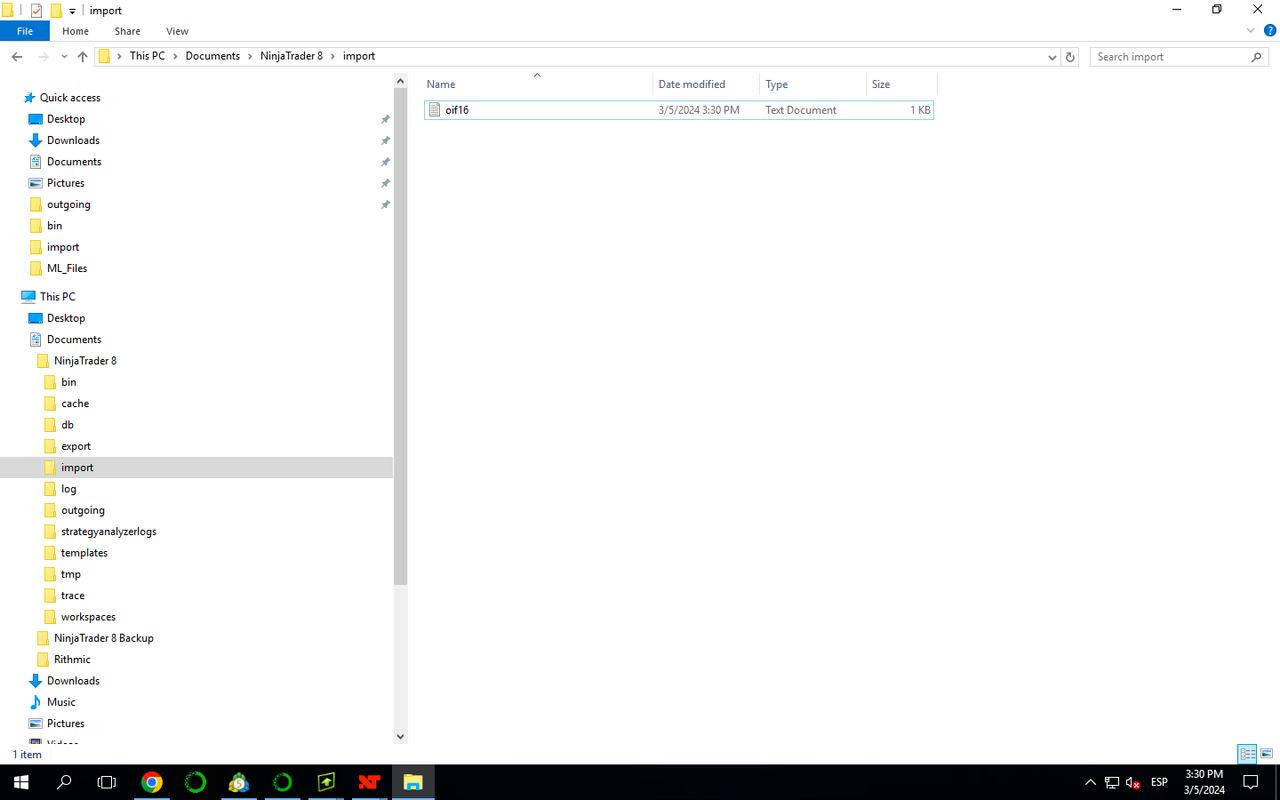Show hidden system tray icons
The image size is (1280, 800).
click(1090, 782)
